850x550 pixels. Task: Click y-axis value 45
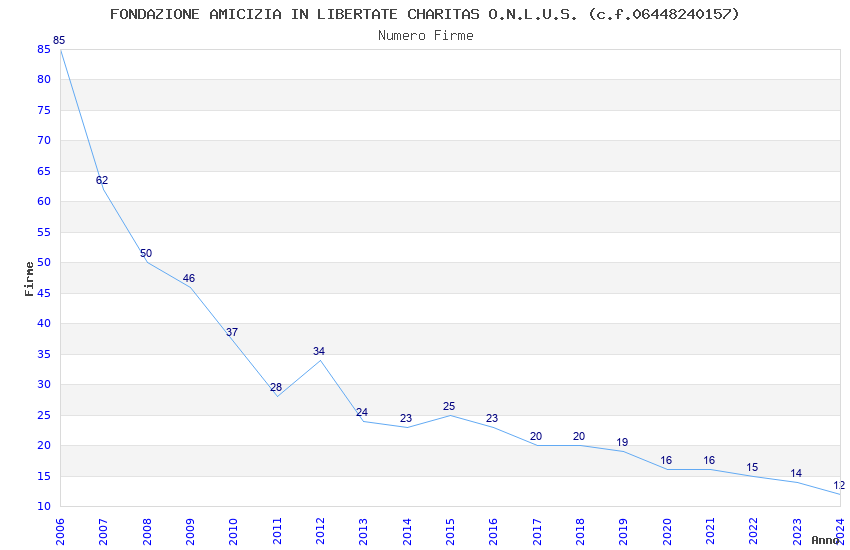pos(44,293)
